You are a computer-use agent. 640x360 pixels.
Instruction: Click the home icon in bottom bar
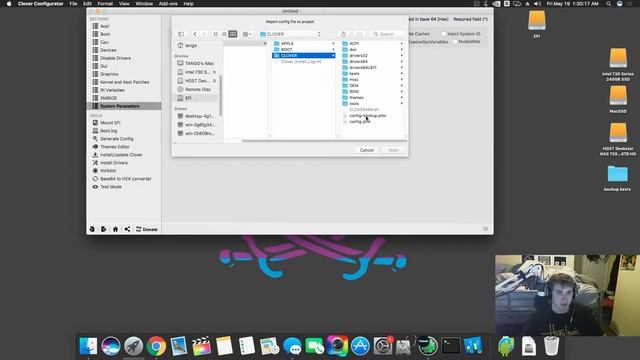[116, 229]
